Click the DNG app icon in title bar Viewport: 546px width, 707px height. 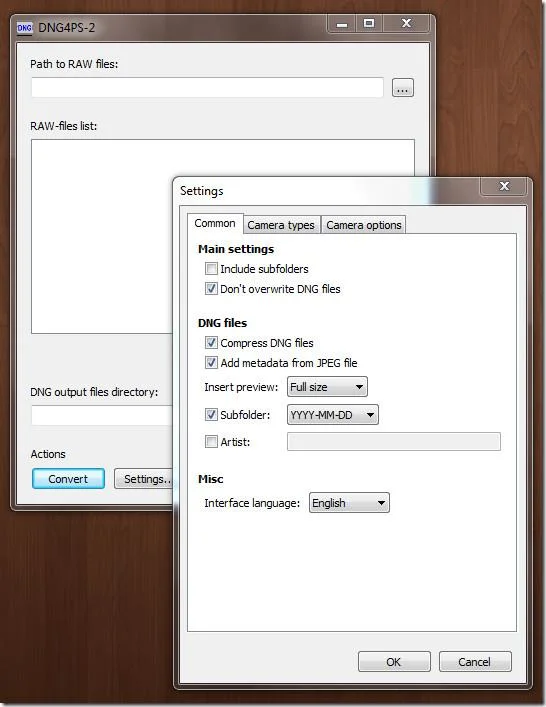click(24, 28)
